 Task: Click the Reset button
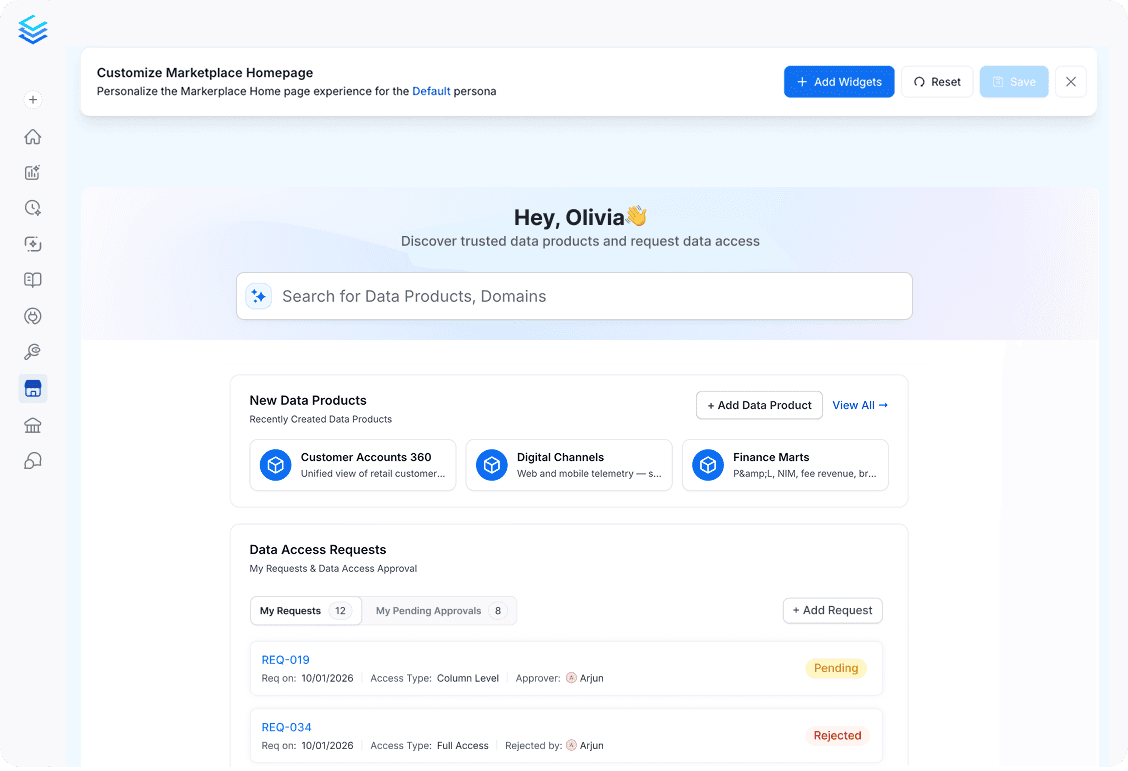pos(937,82)
